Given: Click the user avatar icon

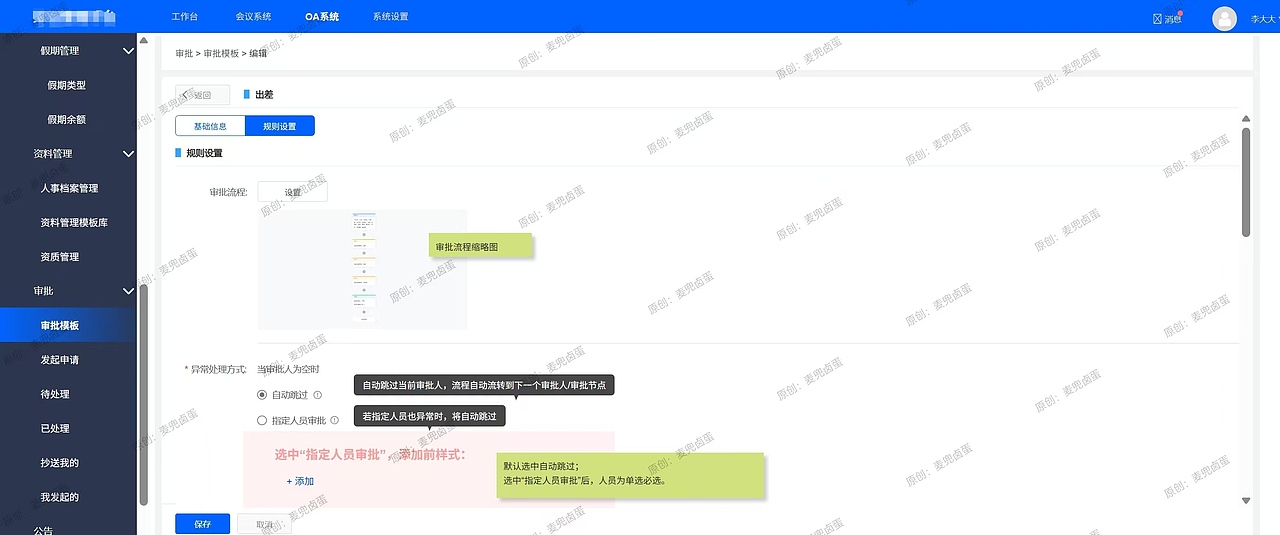Looking at the screenshot, I should 1224,18.
